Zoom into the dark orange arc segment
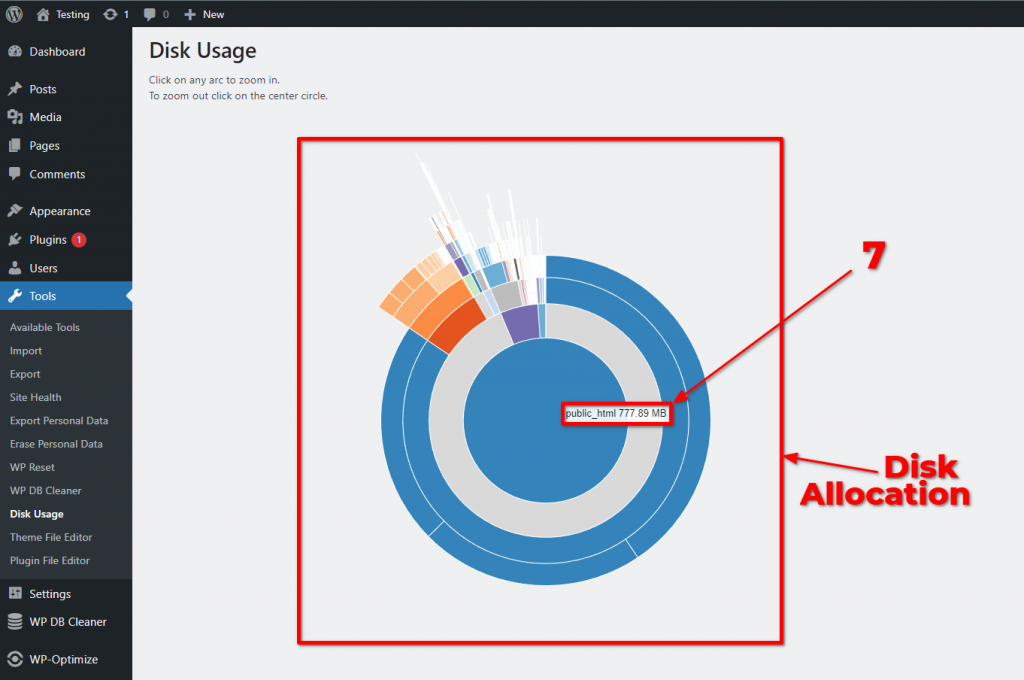This screenshot has width=1024, height=680. tap(457, 327)
